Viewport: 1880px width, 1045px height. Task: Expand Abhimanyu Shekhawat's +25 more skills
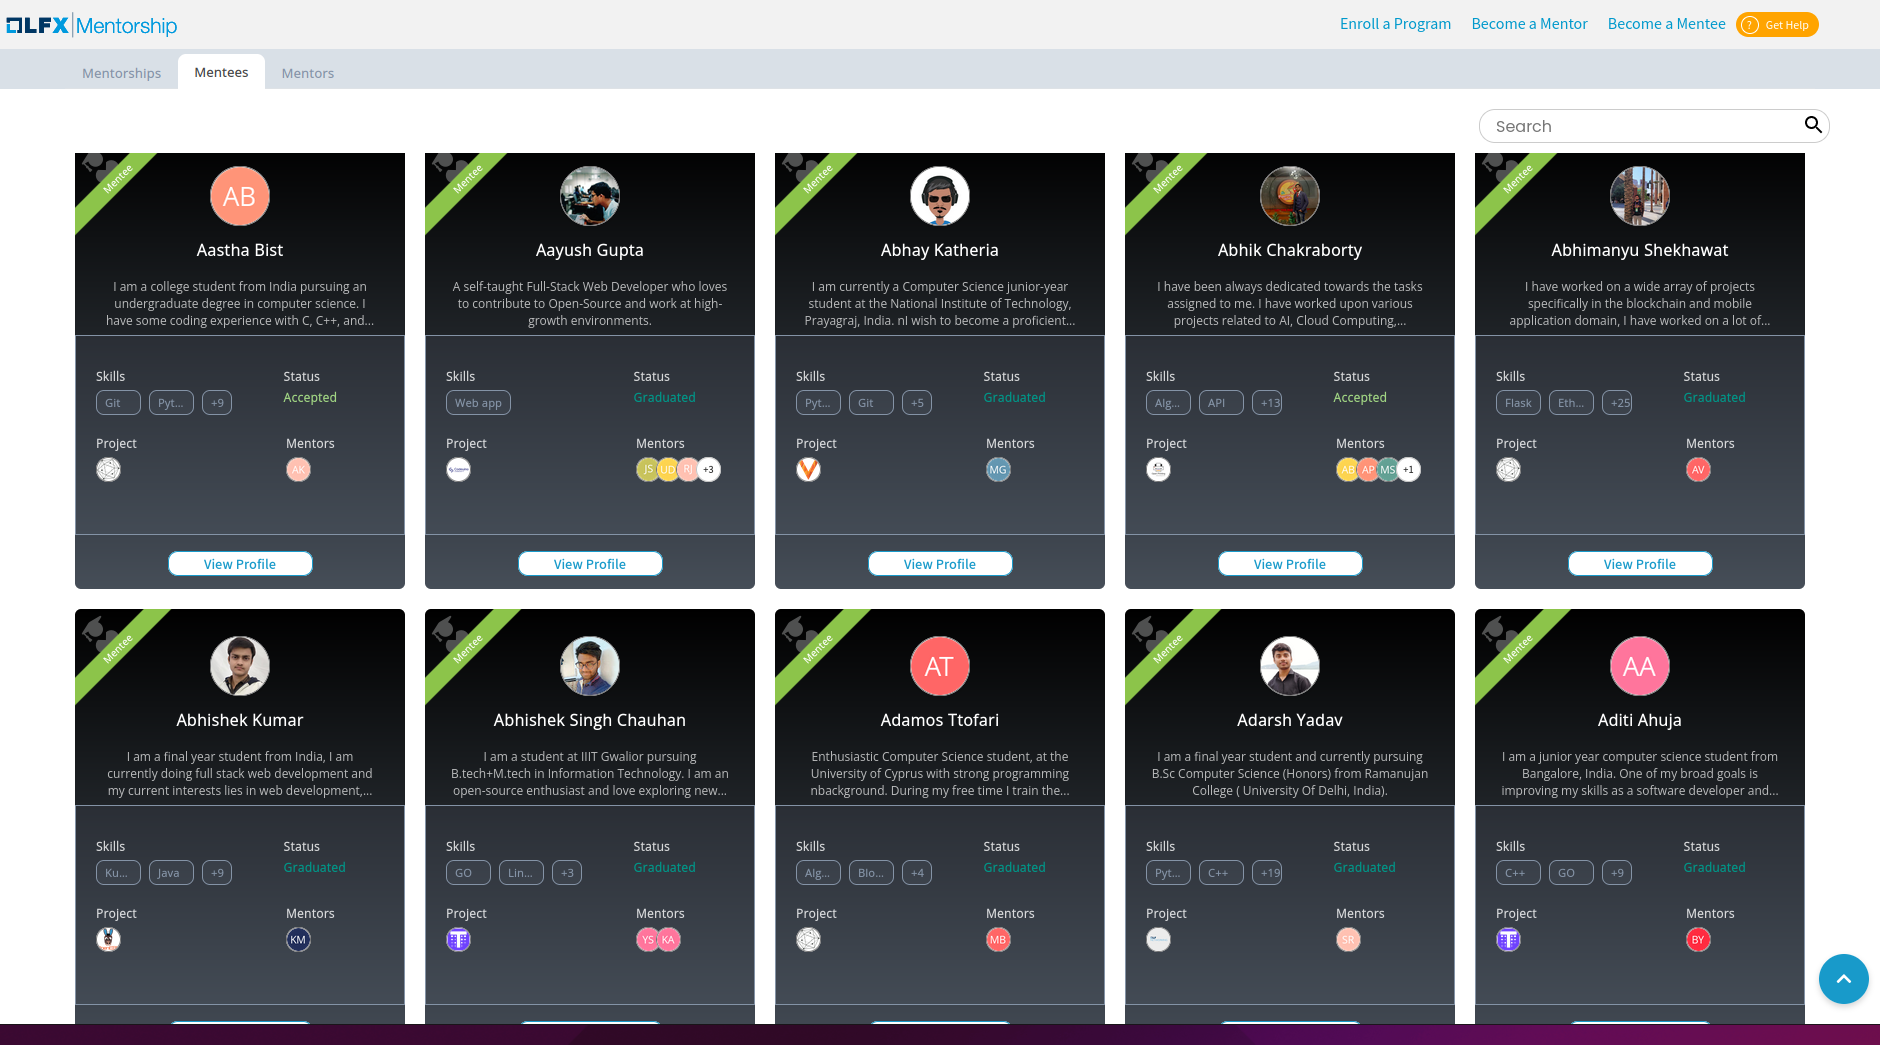(x=1617, y=403)
